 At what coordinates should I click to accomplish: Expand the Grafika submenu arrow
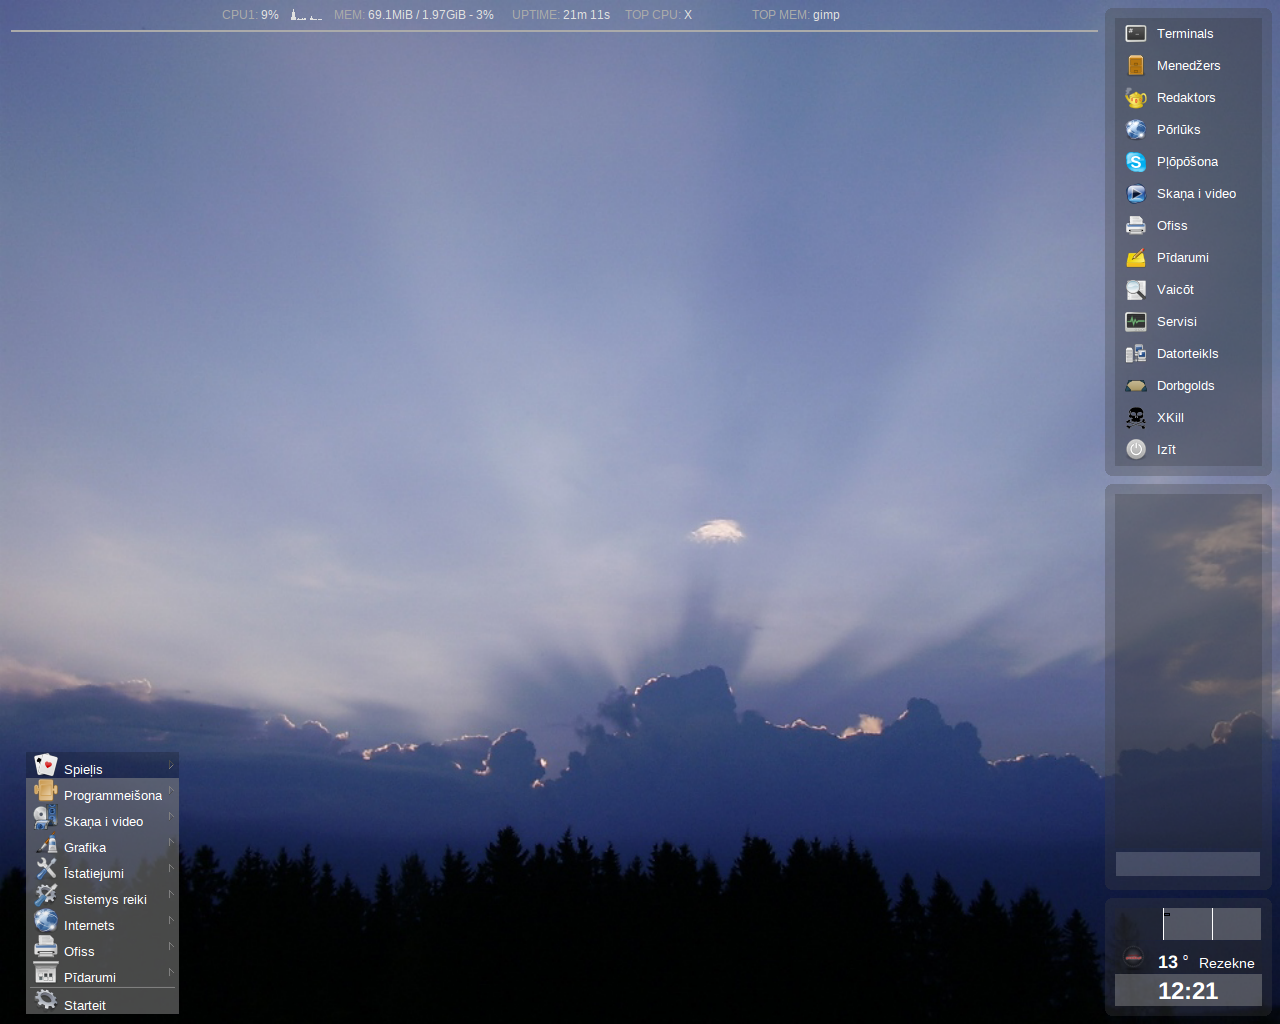pyautogui.click(x=171, y=844)
